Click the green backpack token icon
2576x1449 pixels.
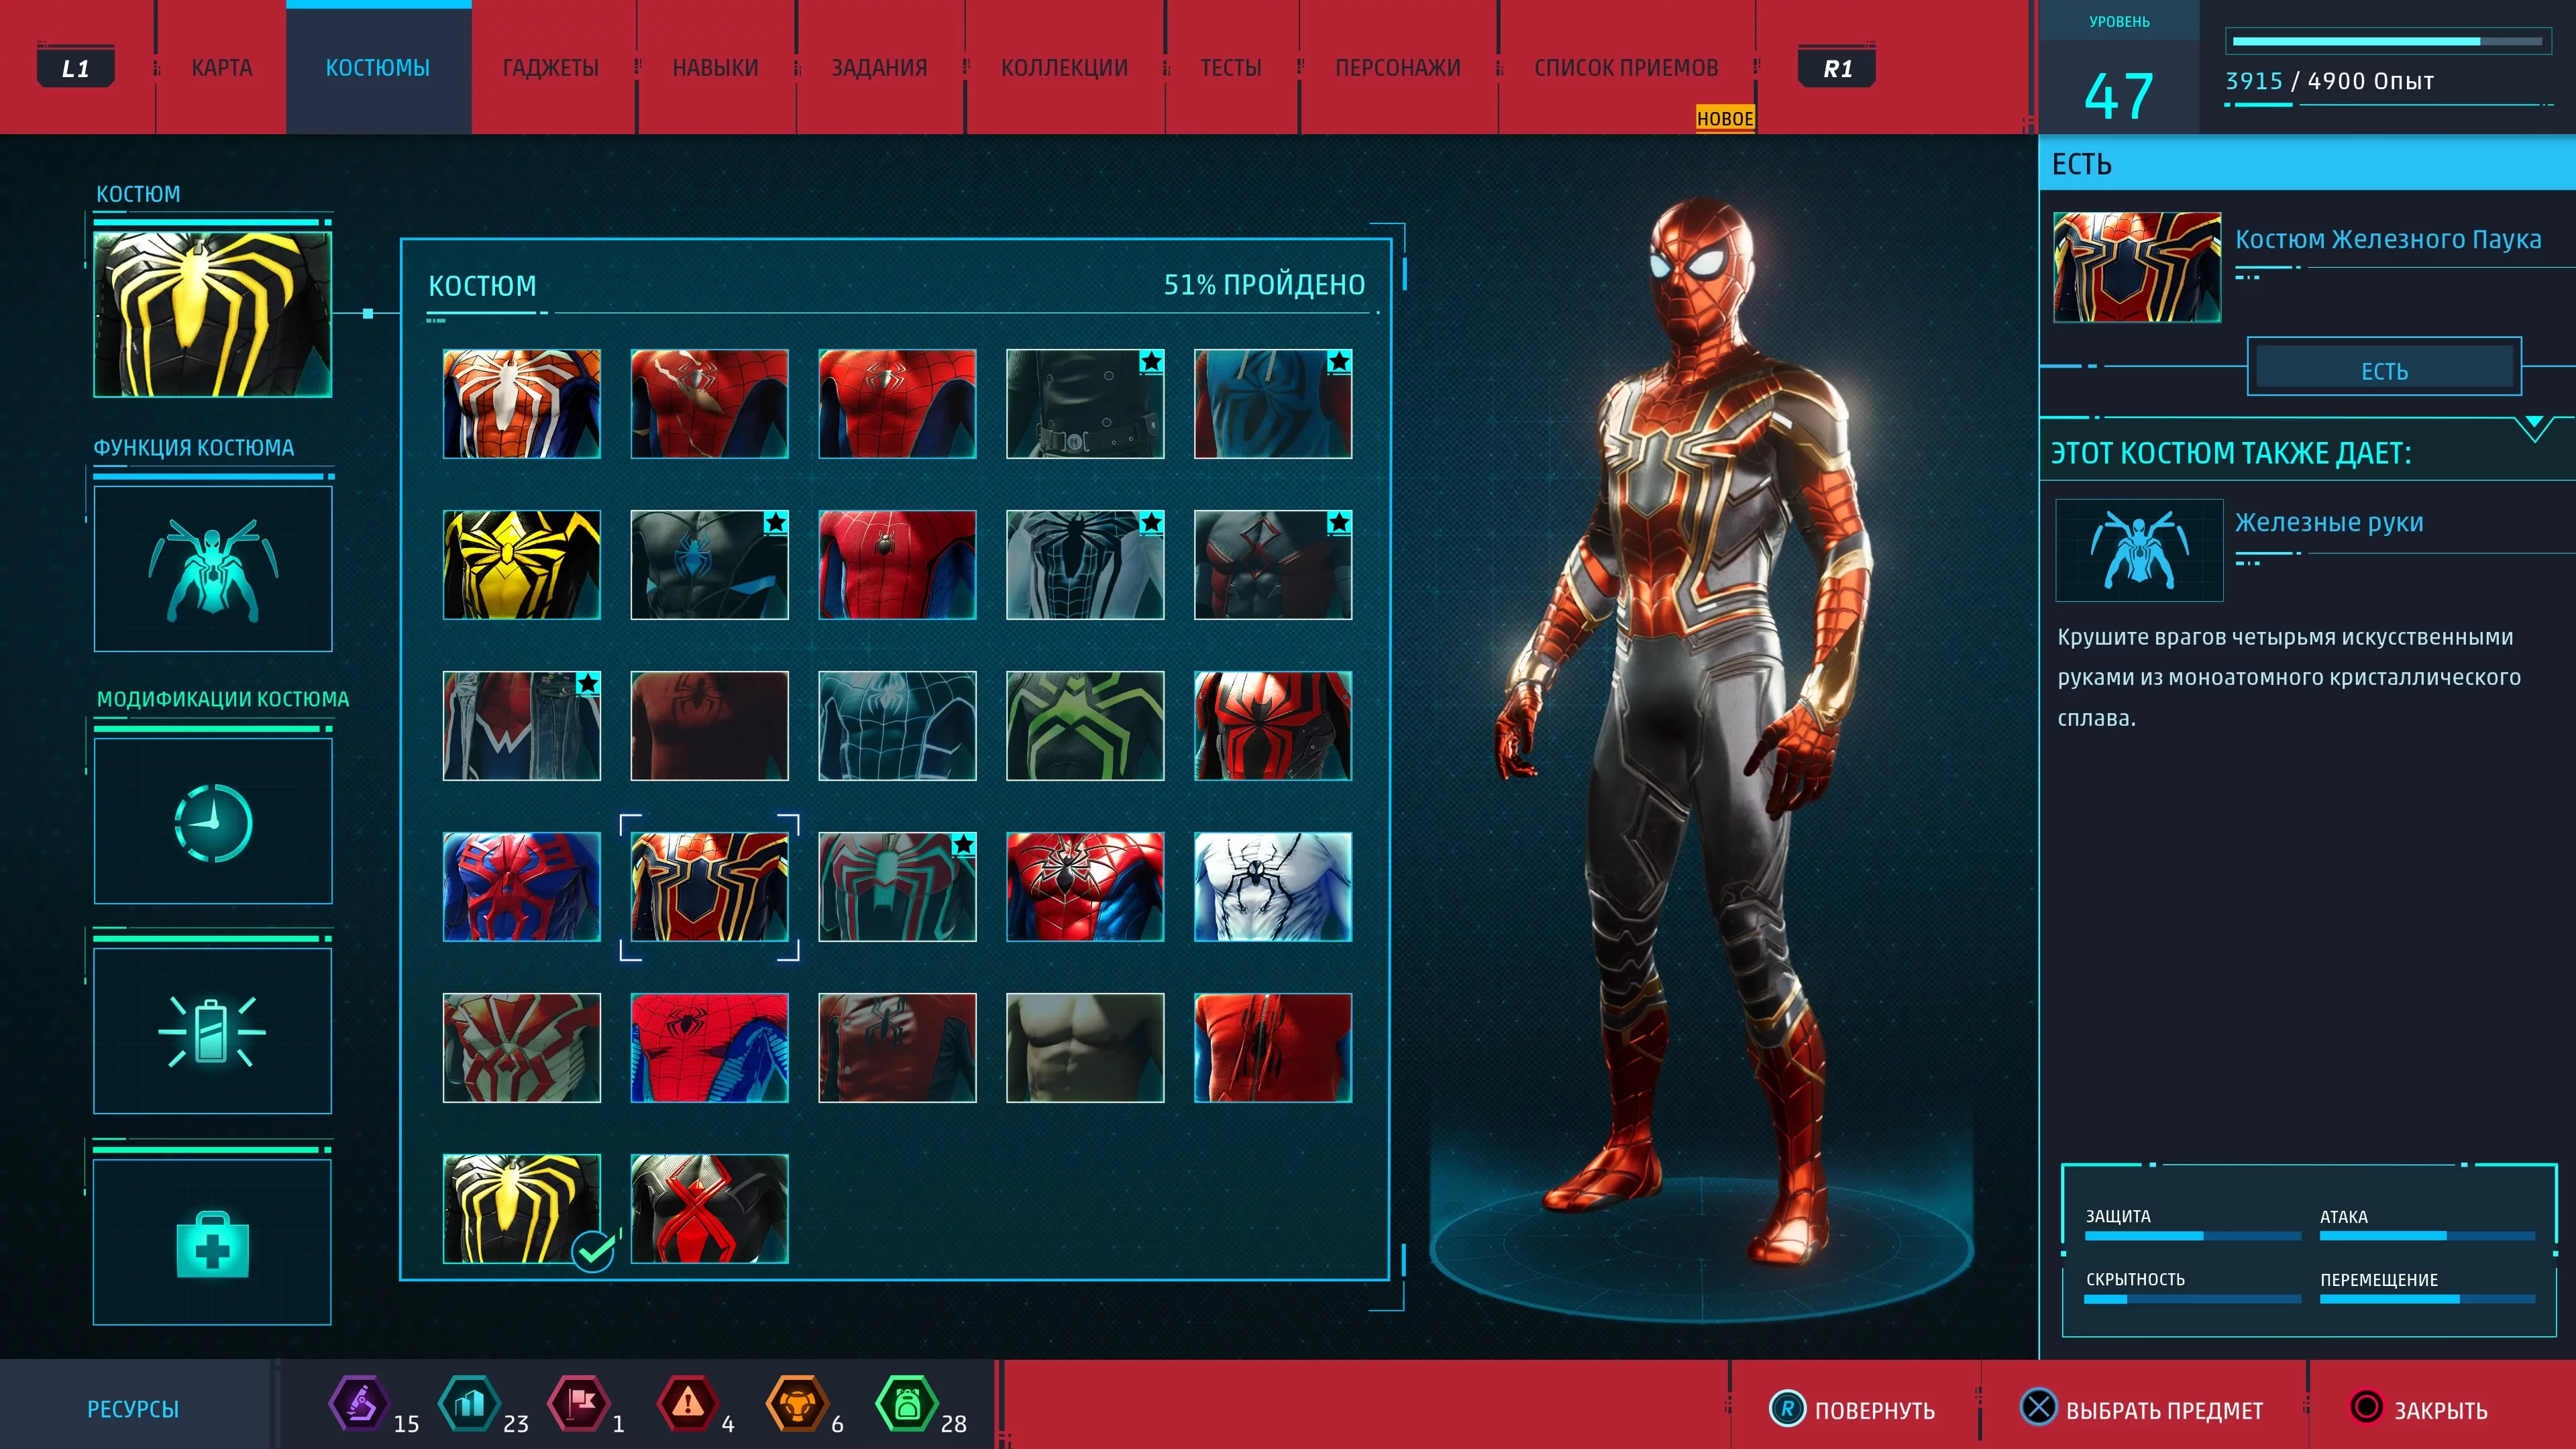point(907,1404)
